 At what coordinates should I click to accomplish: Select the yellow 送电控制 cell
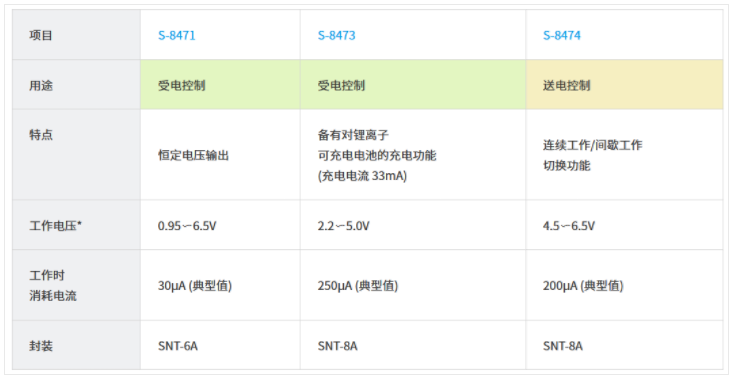pyautogui.click(x=624, y=84)
